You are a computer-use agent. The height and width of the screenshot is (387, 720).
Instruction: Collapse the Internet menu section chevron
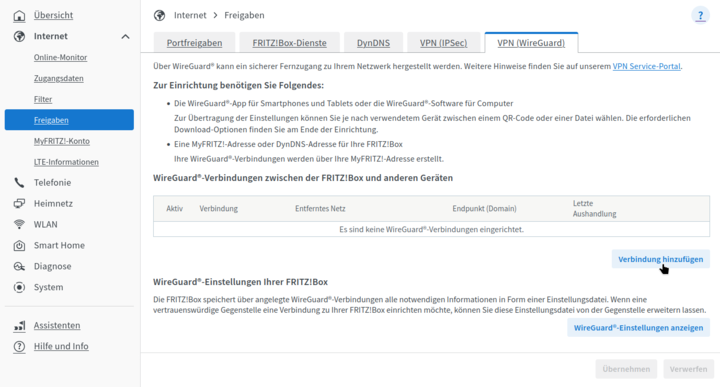pos(125,37)
